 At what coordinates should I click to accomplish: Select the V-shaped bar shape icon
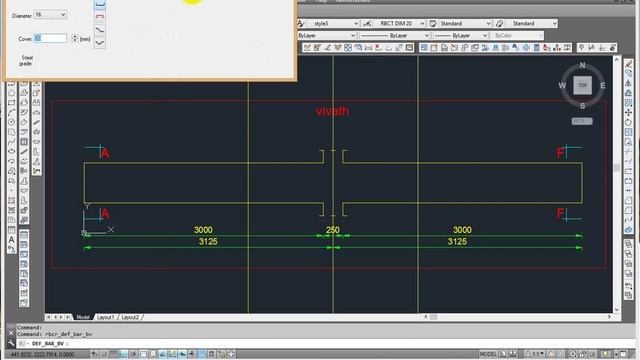coord(100,42)
